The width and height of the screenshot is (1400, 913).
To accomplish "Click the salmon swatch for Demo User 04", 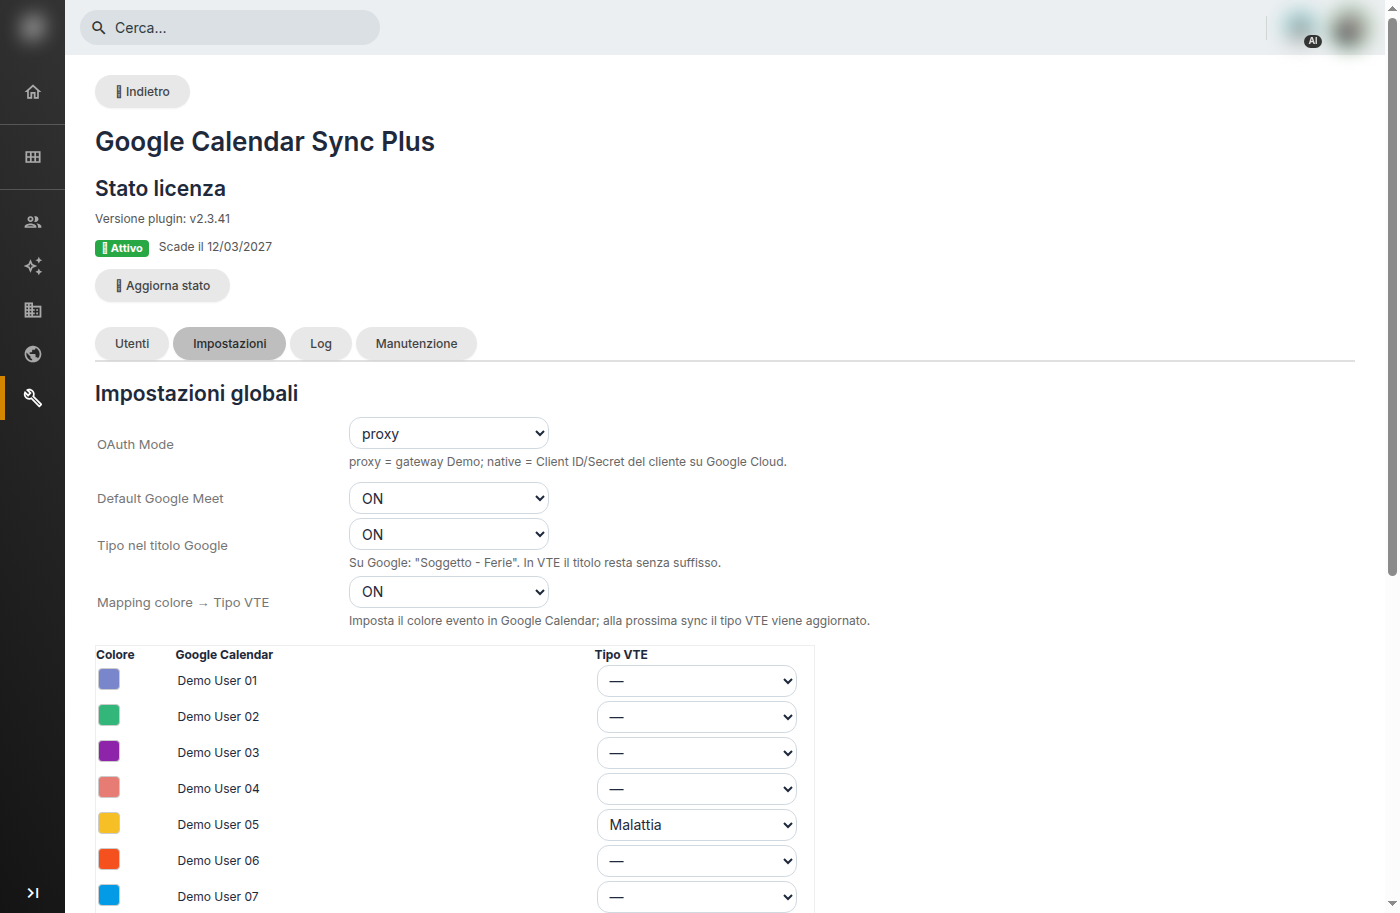I will [109, 787].
